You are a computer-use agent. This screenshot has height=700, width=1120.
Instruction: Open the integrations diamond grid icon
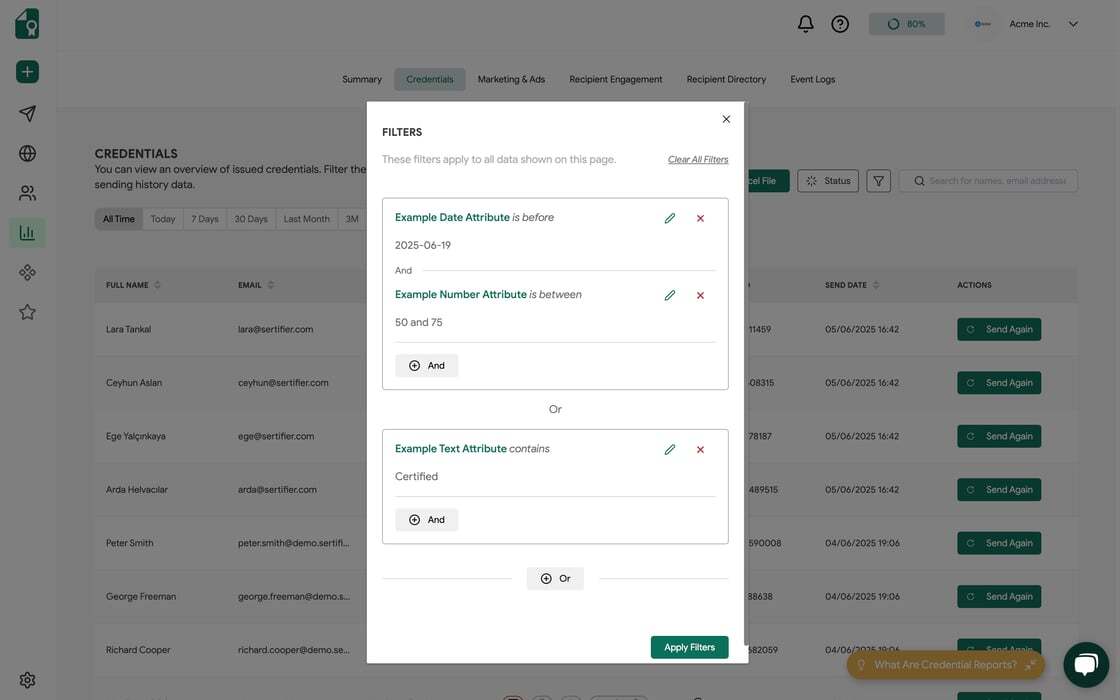click(x=27, y=272)
